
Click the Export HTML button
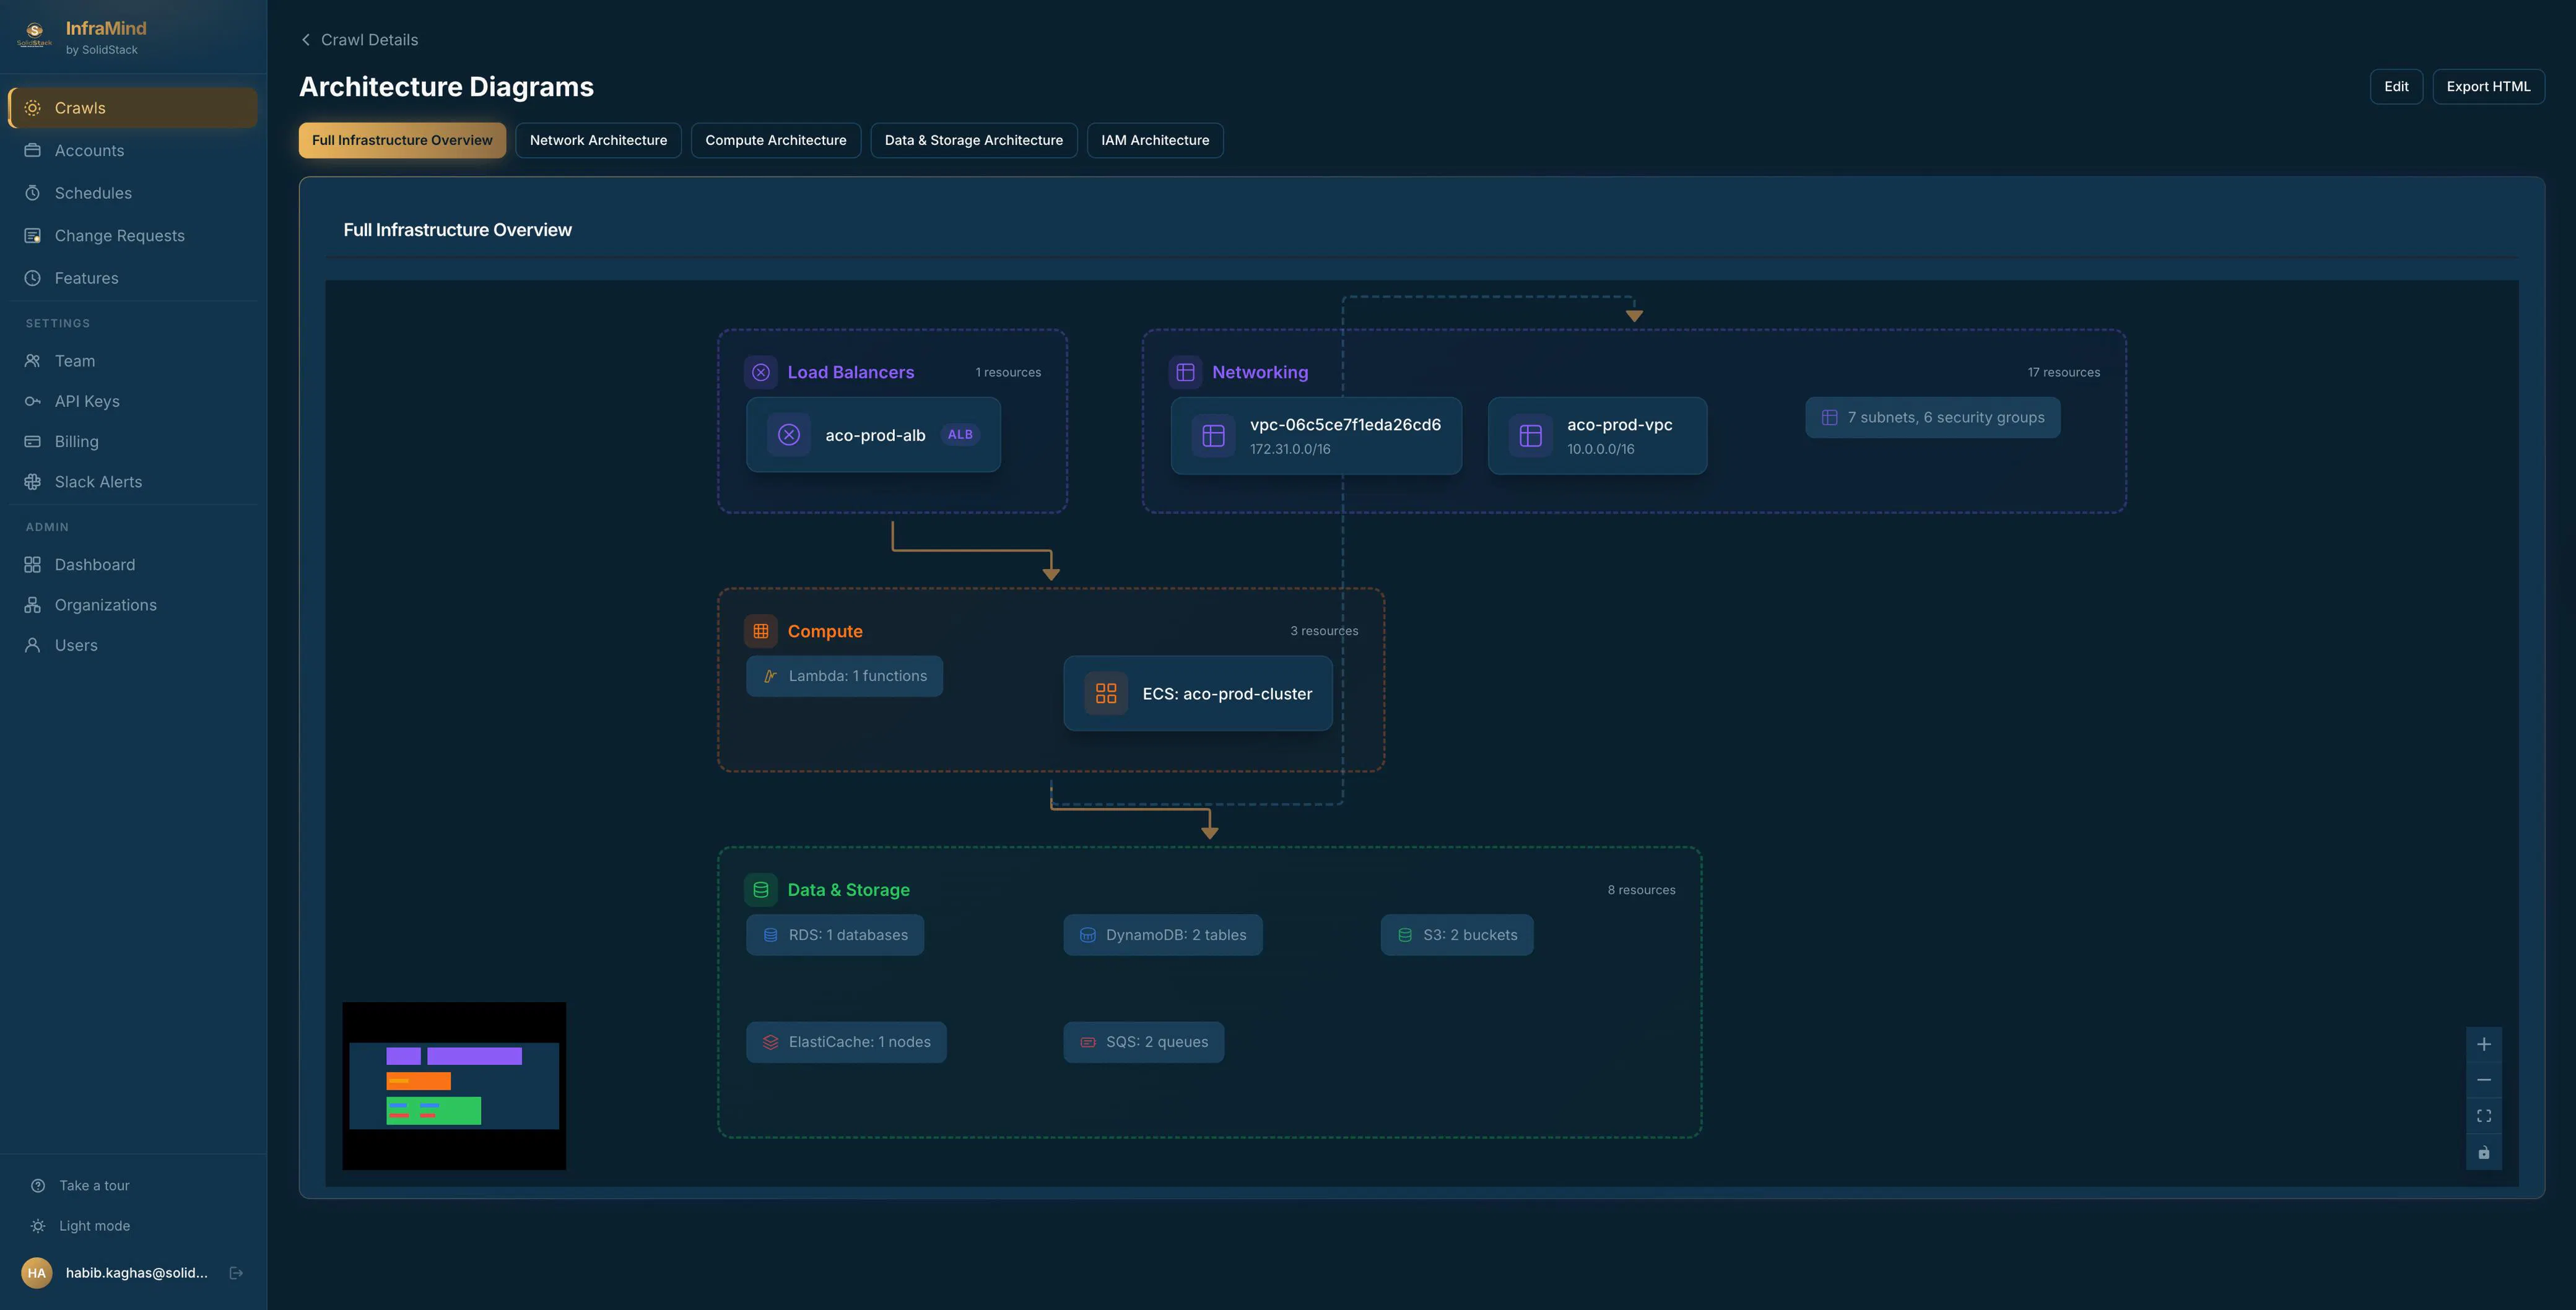click(2488, 87)
